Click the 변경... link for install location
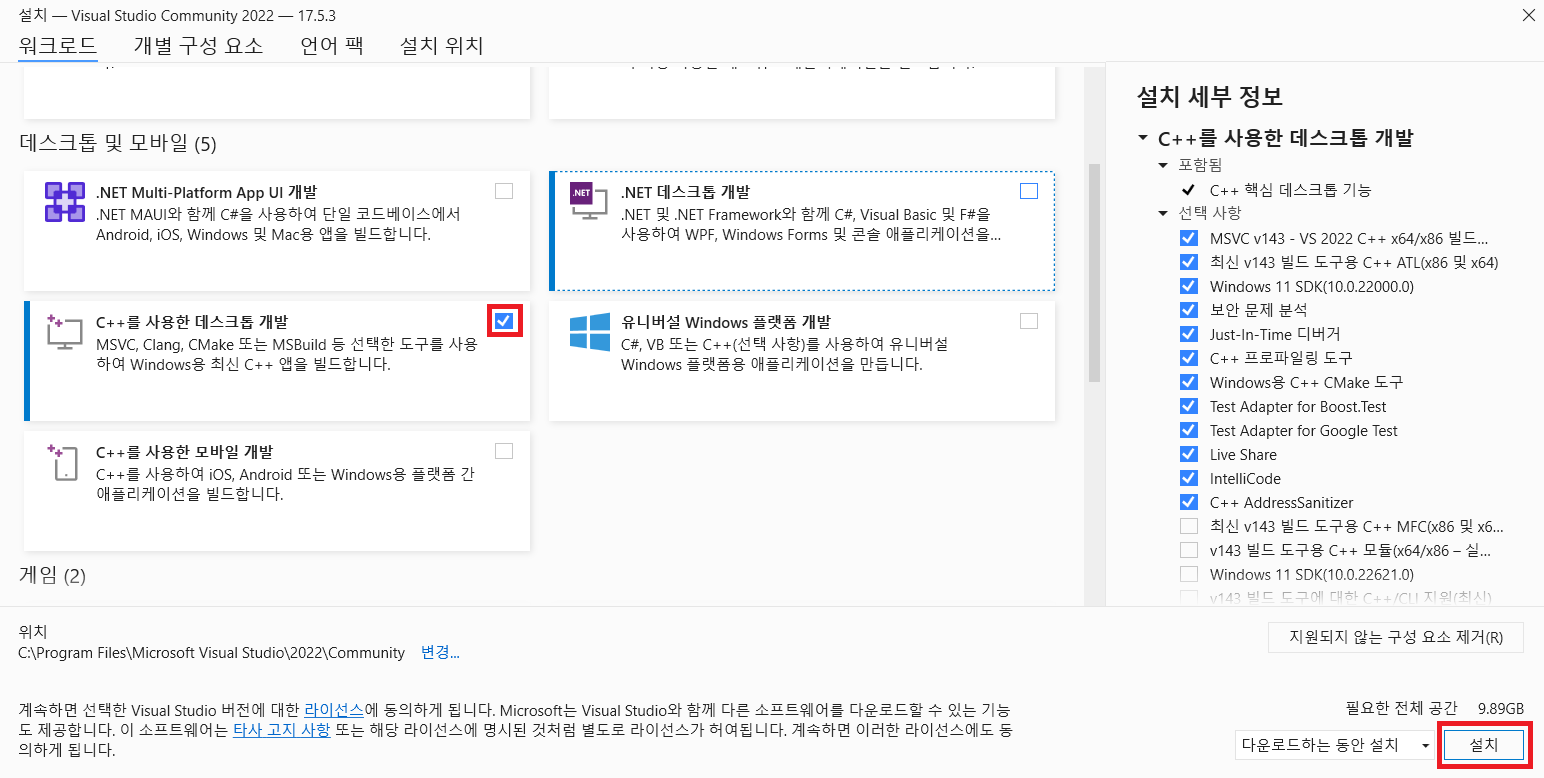 click(440, 653)
